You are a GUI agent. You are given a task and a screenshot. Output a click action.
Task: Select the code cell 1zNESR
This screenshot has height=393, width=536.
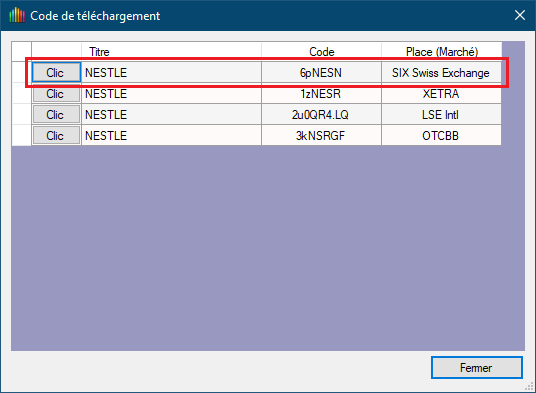(321, 93)
